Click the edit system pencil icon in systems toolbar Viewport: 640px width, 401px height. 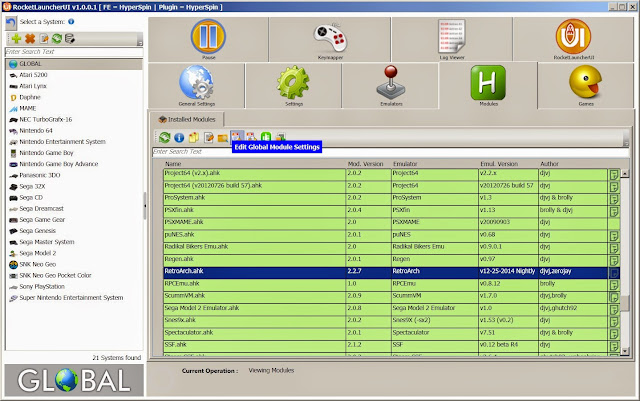point(44,39)
